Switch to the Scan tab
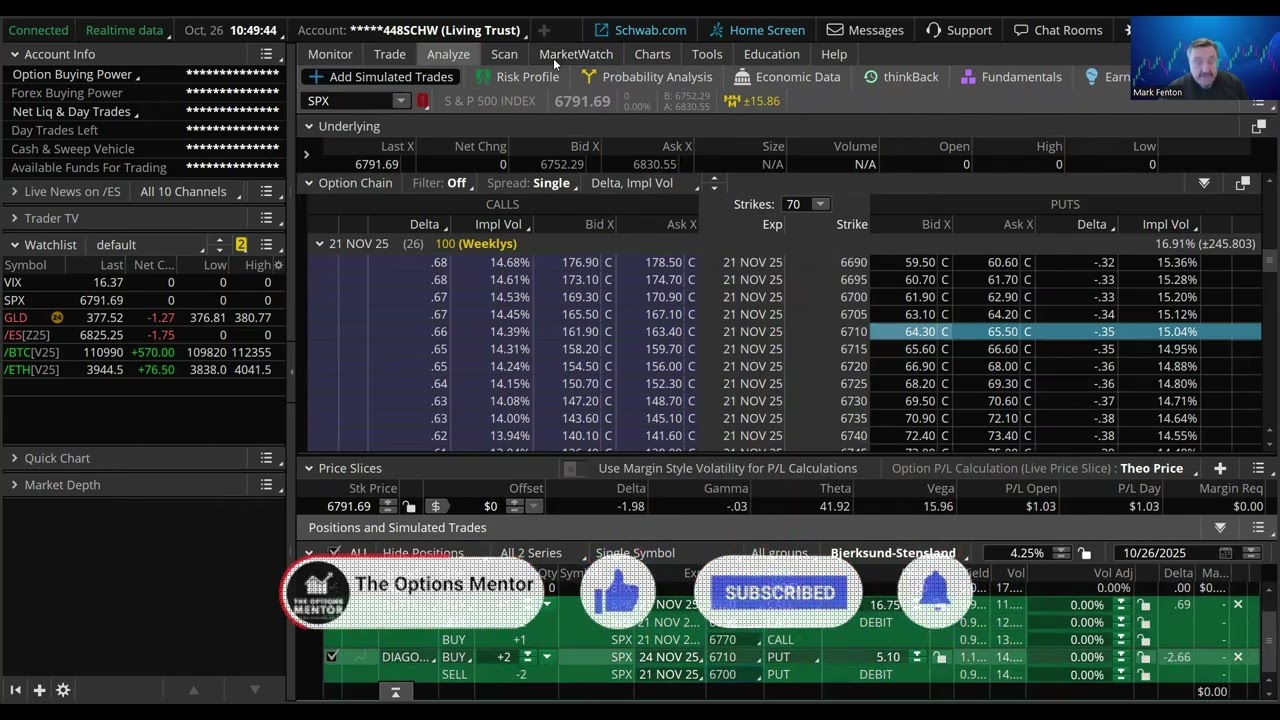This screenshot has height=720, width=1280. point(504,54)
